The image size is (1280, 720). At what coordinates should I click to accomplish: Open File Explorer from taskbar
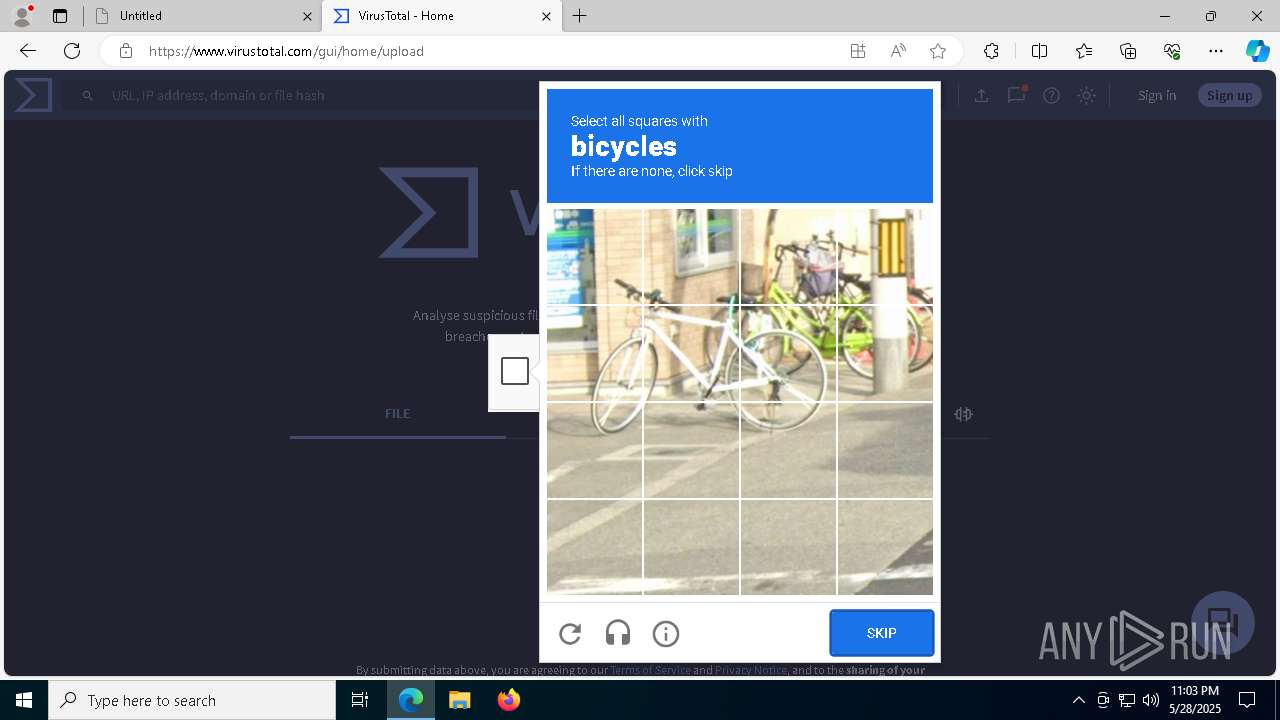[459, 700]
